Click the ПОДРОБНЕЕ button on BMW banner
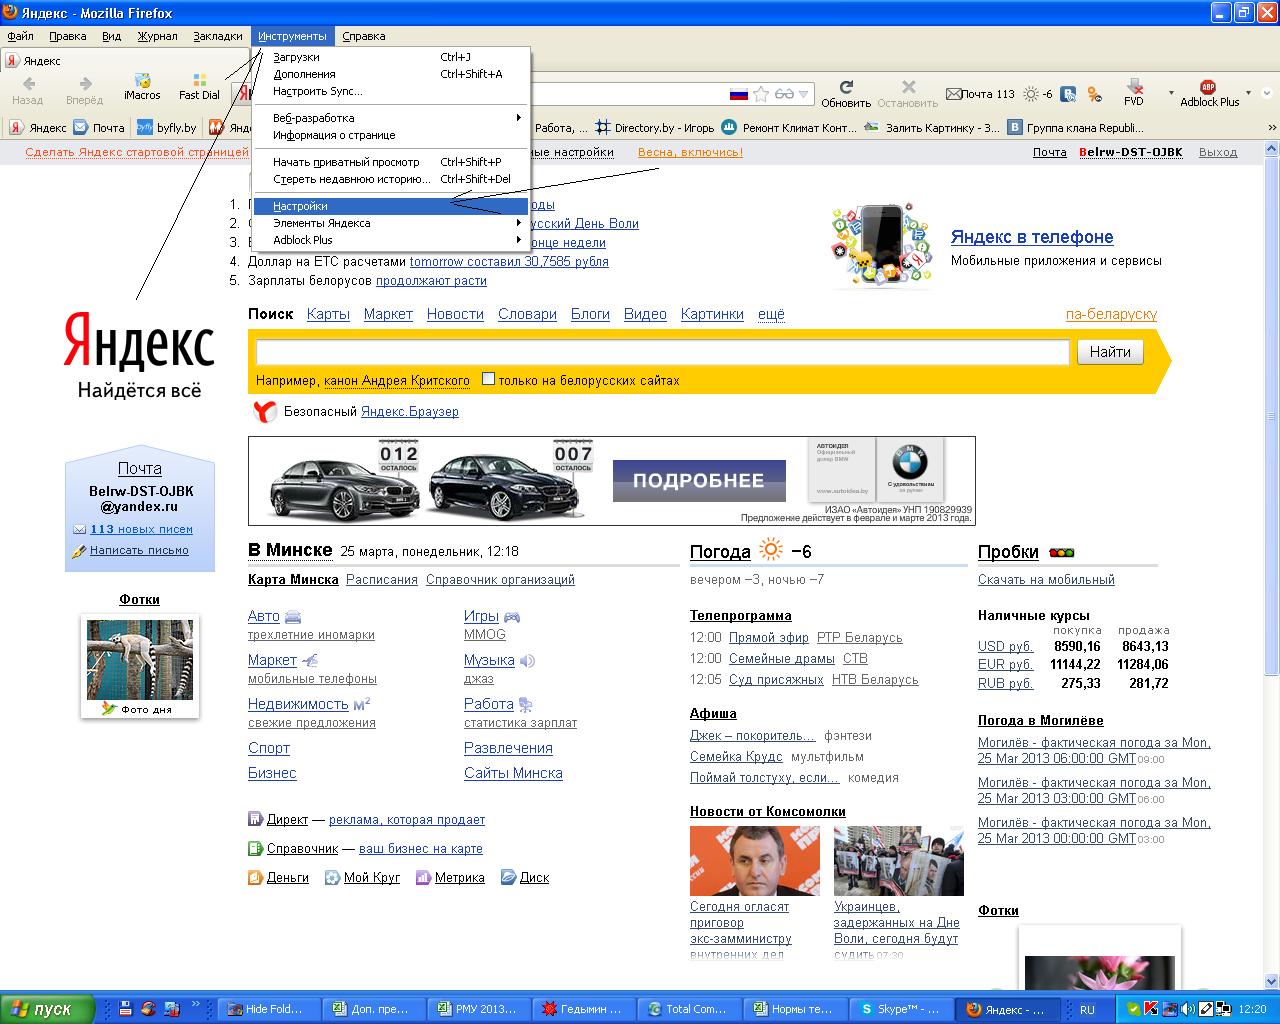The width and height of the screenshot is (1280, 1024). click(x=698, y=480)
